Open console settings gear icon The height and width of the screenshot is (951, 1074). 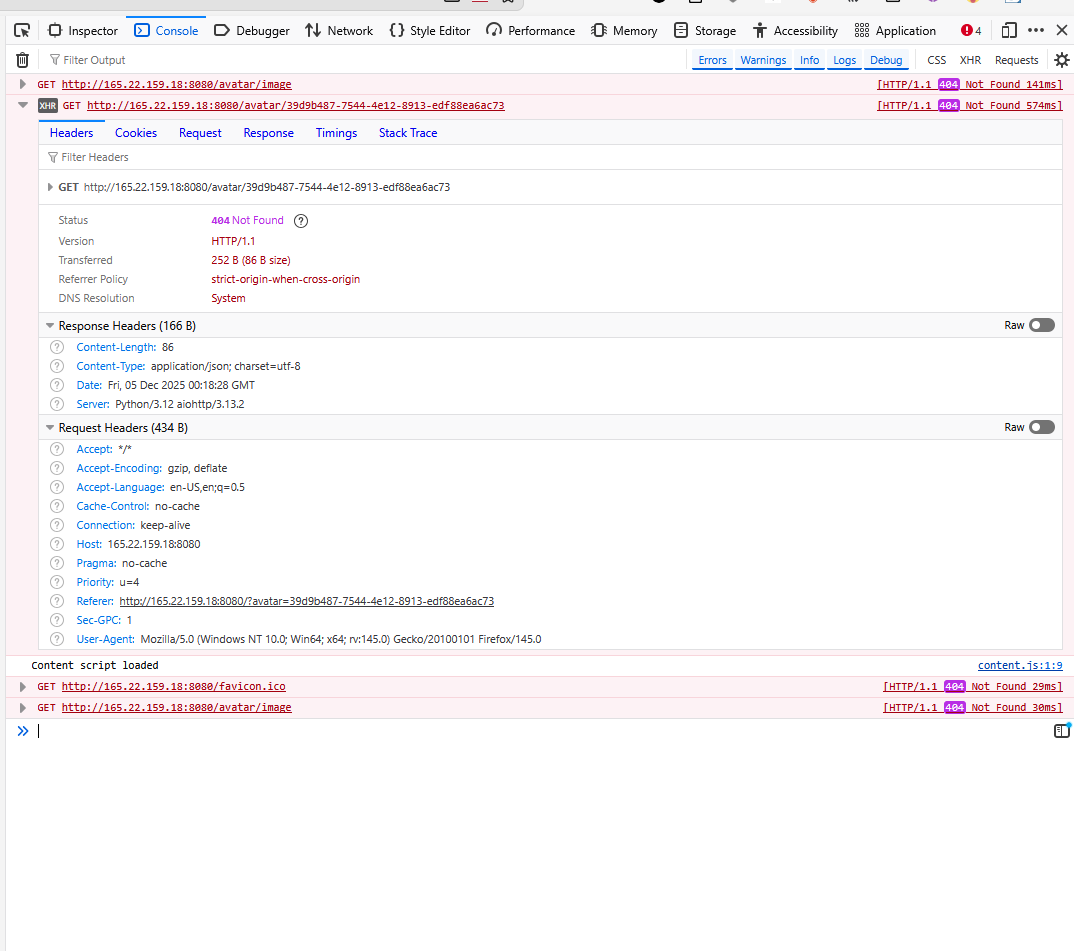[1061, 60]
